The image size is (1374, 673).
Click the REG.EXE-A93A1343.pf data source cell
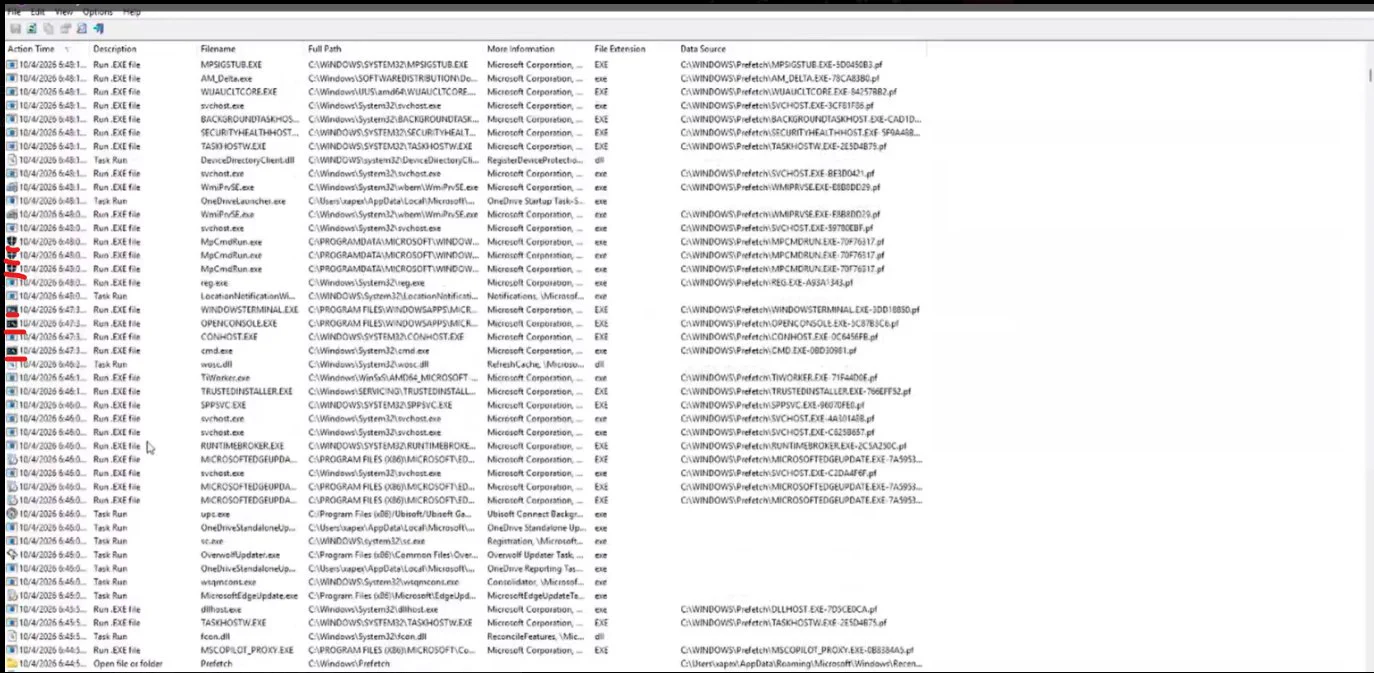pyautogui.click(x=767, y=282)
